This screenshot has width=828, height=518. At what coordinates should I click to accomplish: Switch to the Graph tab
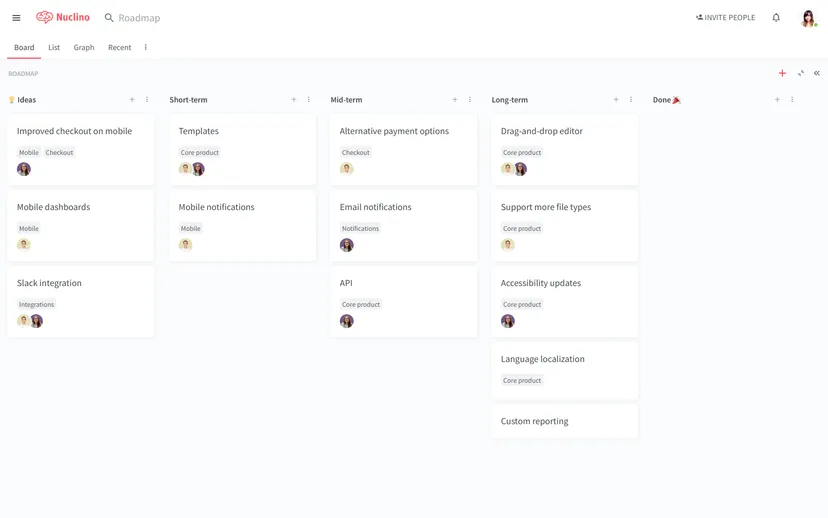(84, 48)
